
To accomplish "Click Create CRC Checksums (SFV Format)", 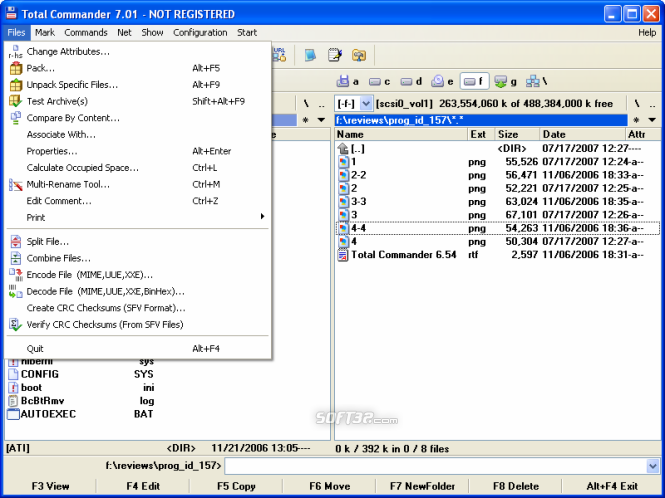I will pyautogui.click(x=138, y=308).
